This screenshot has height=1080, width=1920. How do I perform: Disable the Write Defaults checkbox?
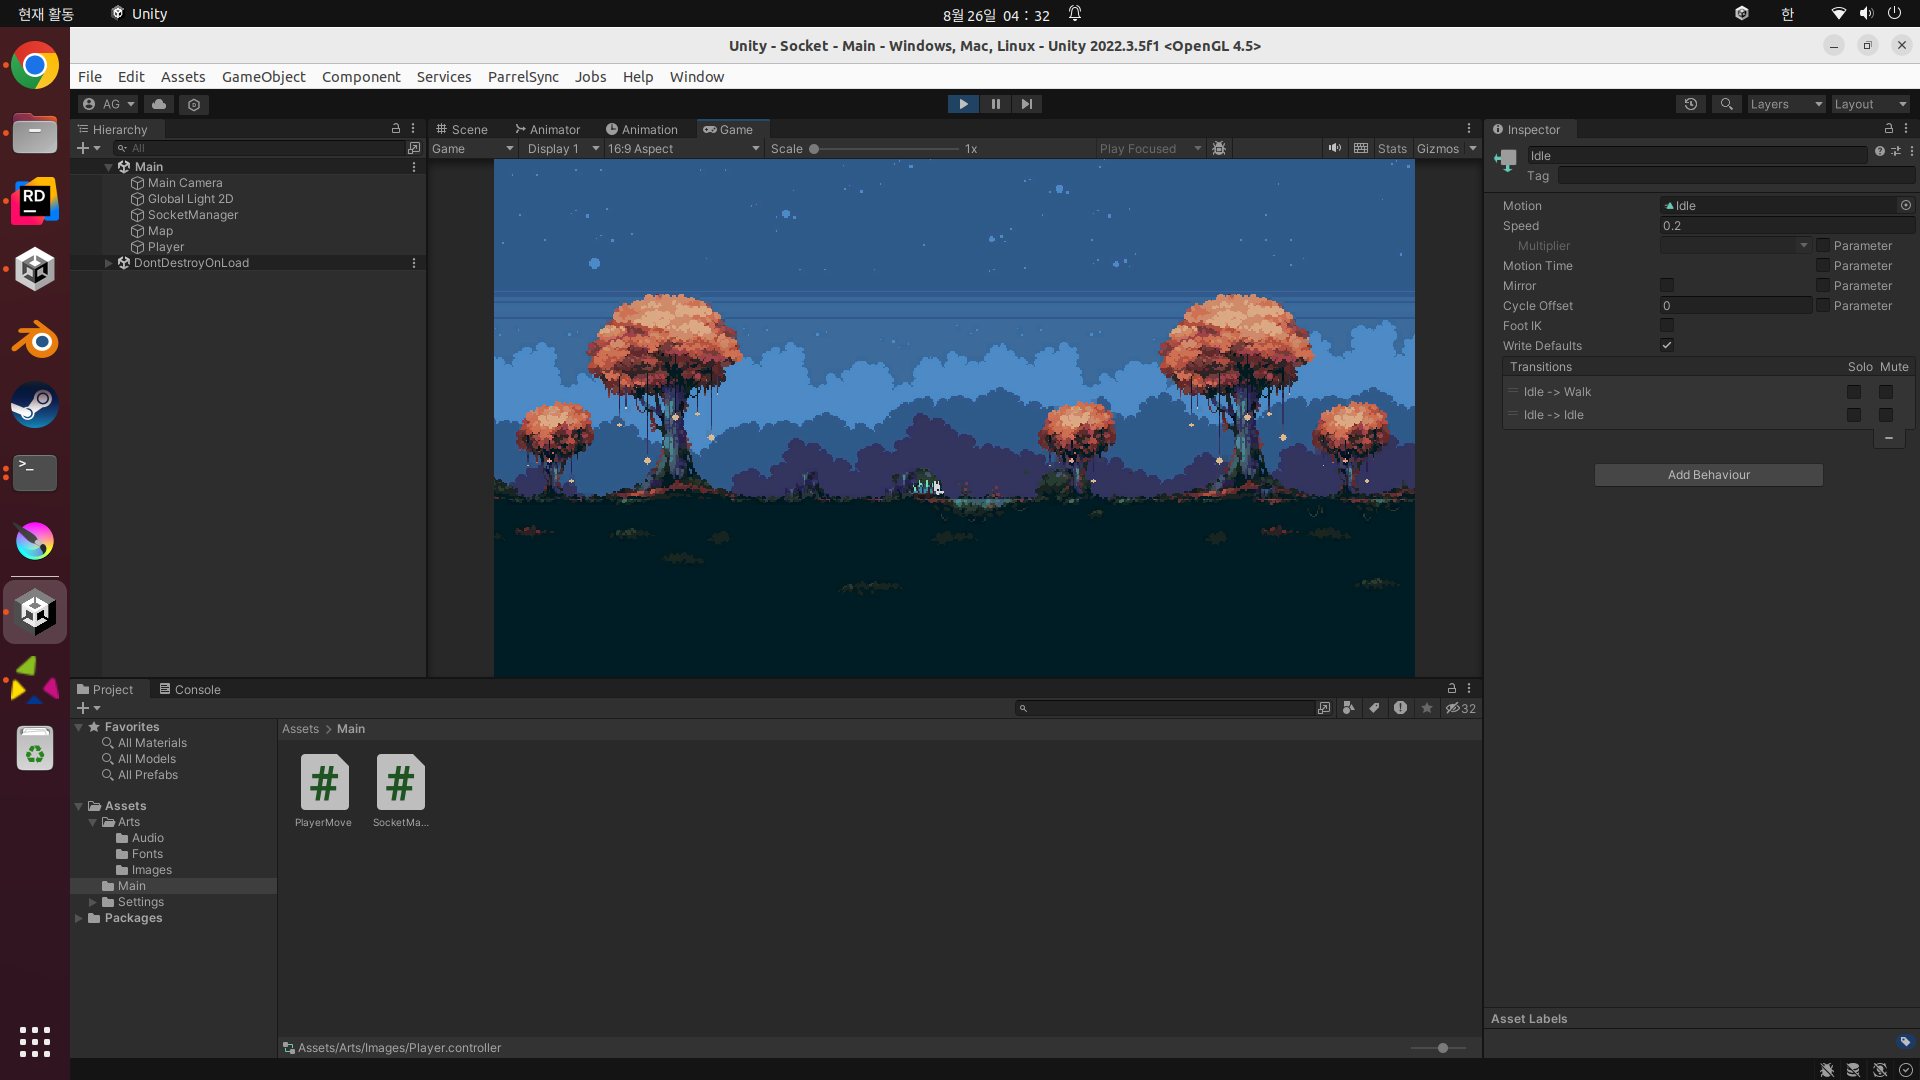point(1667,345)
